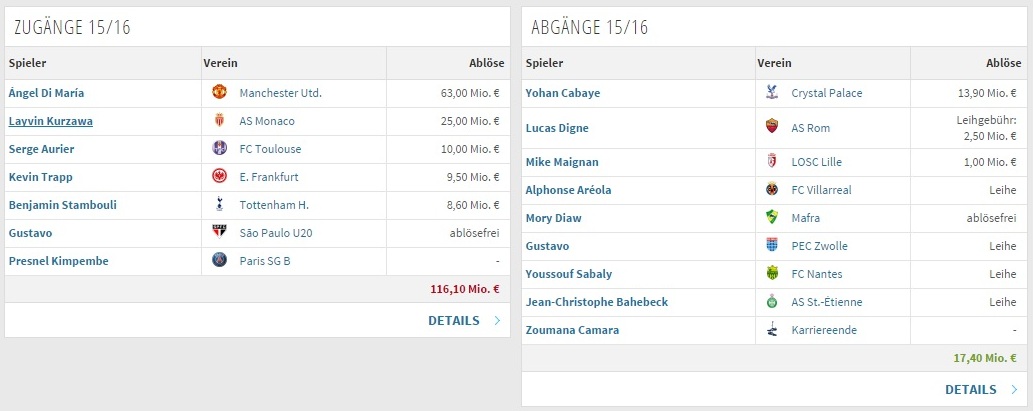Click the Crystal Palace club crest

click(772, 93)
